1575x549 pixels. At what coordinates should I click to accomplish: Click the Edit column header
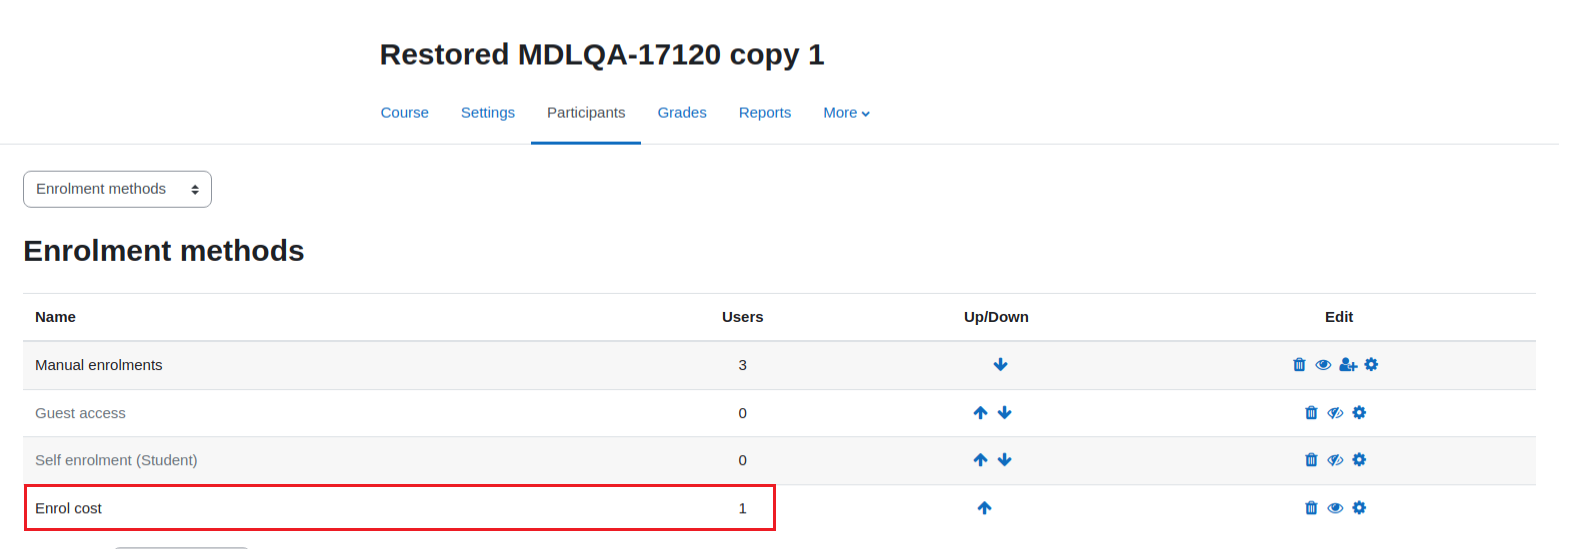(1339, 317)
